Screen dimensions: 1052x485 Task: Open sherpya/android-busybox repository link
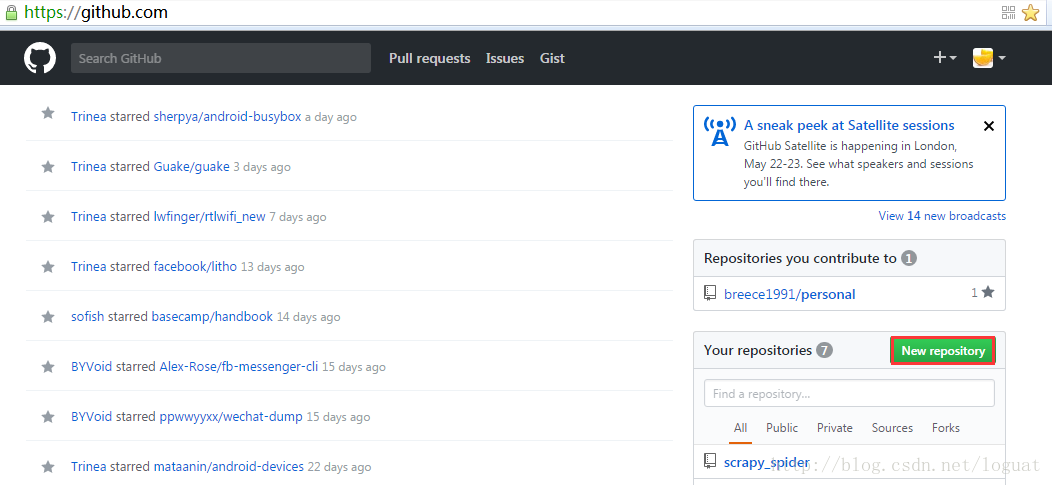227,116
